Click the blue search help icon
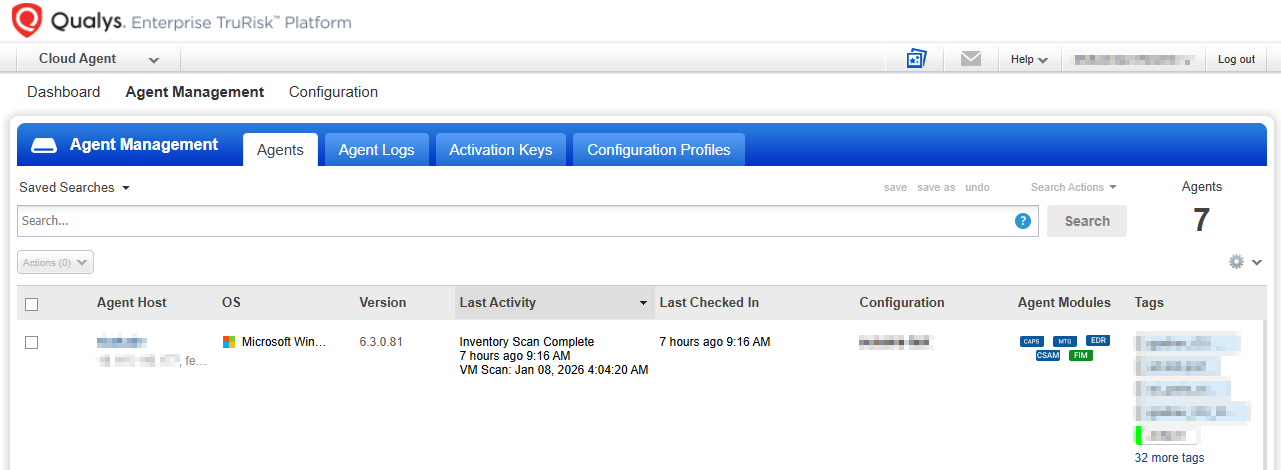The width and height of the screenshot is (1281, 470). (1023, 221)
